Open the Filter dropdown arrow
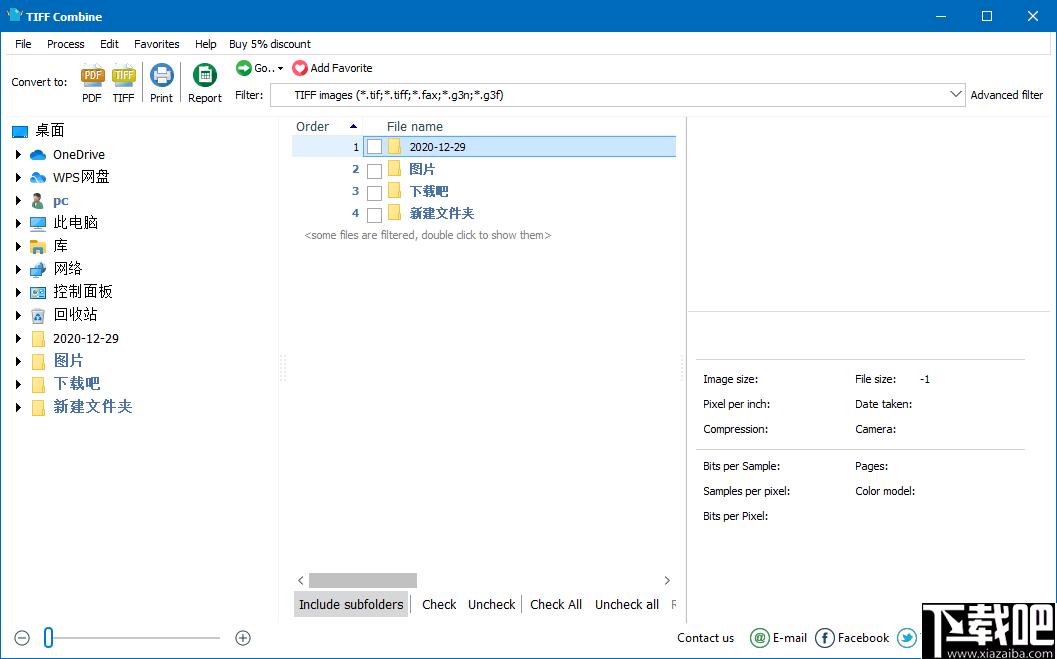The image size is (1057, 659). [x=956, y=94]
